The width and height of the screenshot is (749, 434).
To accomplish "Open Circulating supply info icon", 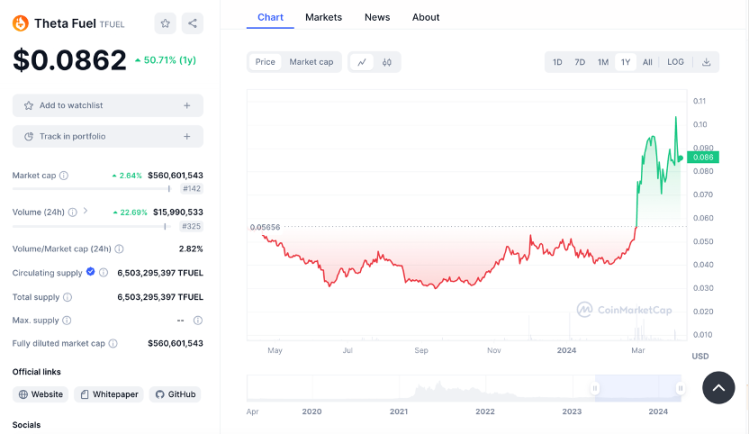I will (104, 273).
